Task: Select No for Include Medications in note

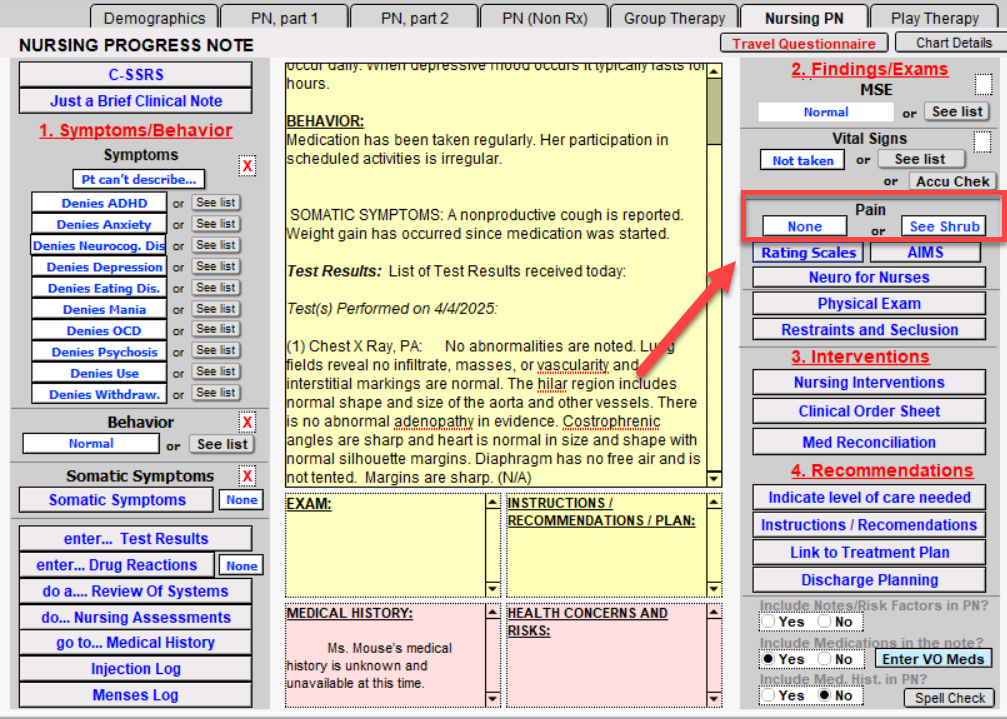Action: click(824, 659)
